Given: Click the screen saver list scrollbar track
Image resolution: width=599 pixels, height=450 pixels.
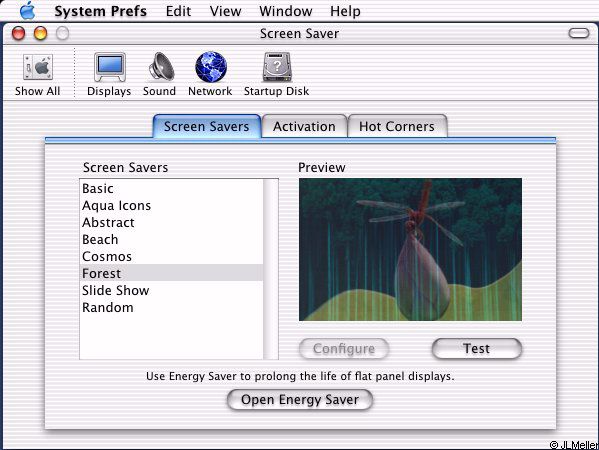Looking at the screenshot, I should tap(271, 269).
